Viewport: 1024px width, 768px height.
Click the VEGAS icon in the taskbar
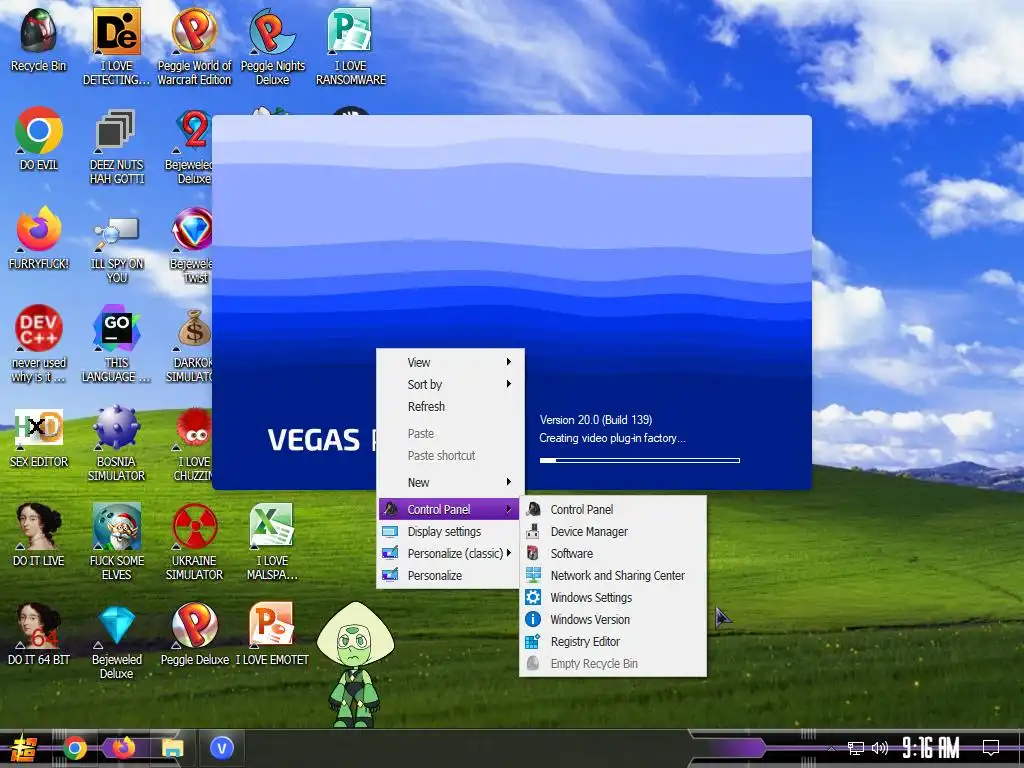coord(222,748)
